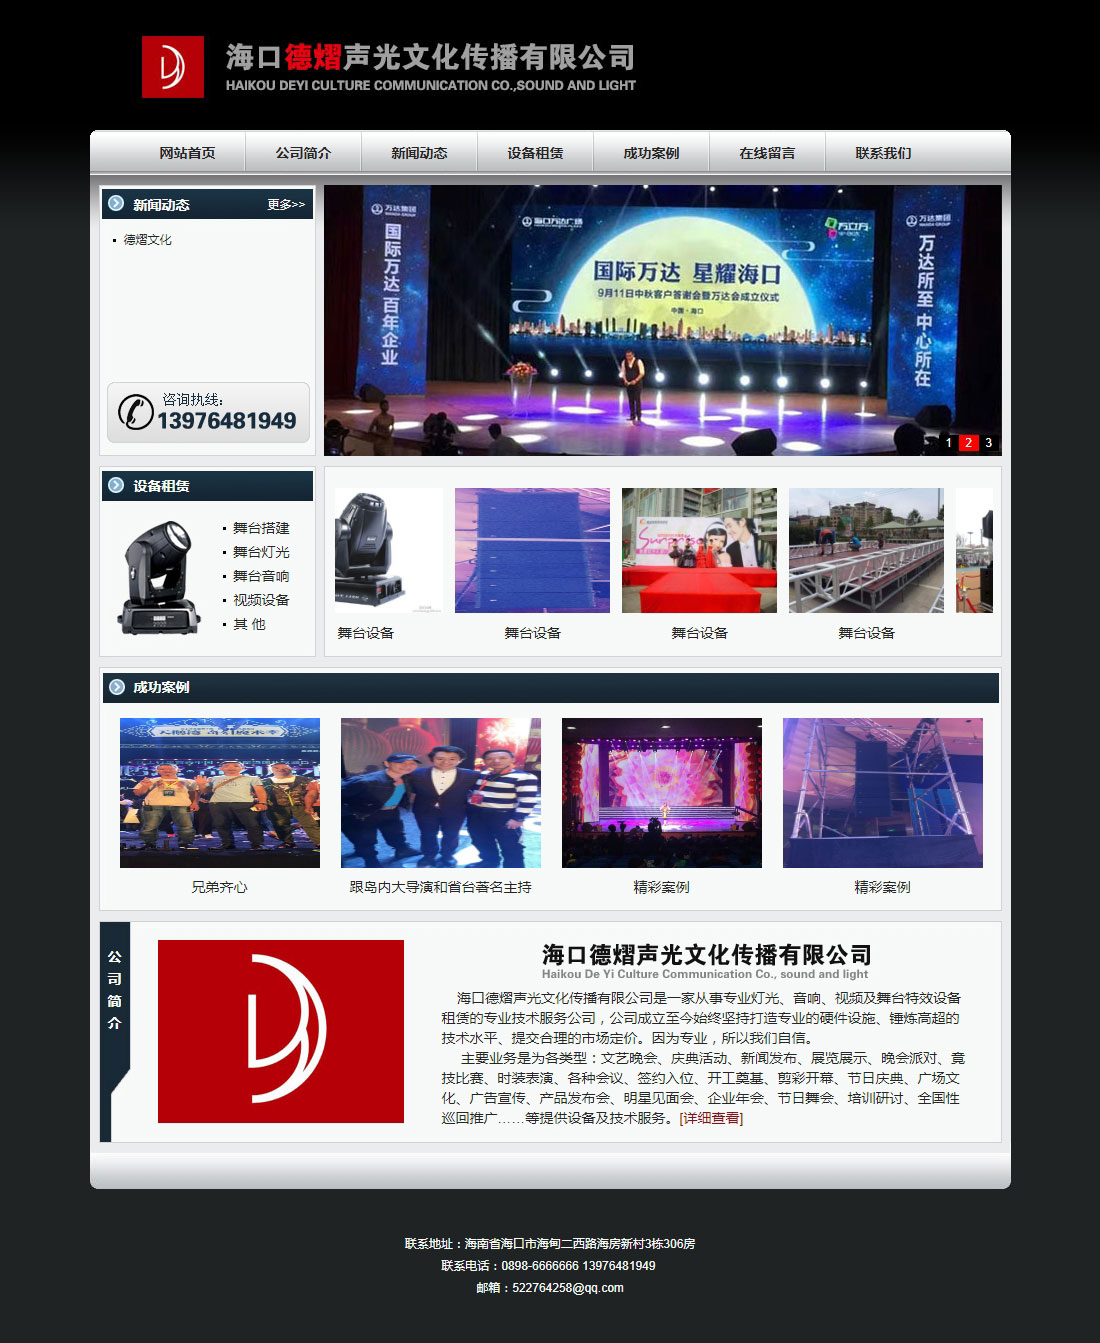Image resolution: width=1100 pixels, height=1343 pixels.
Task: Go to 成功案例 in navigation bar
Action: pyautogui.click(x=651, y=153)
